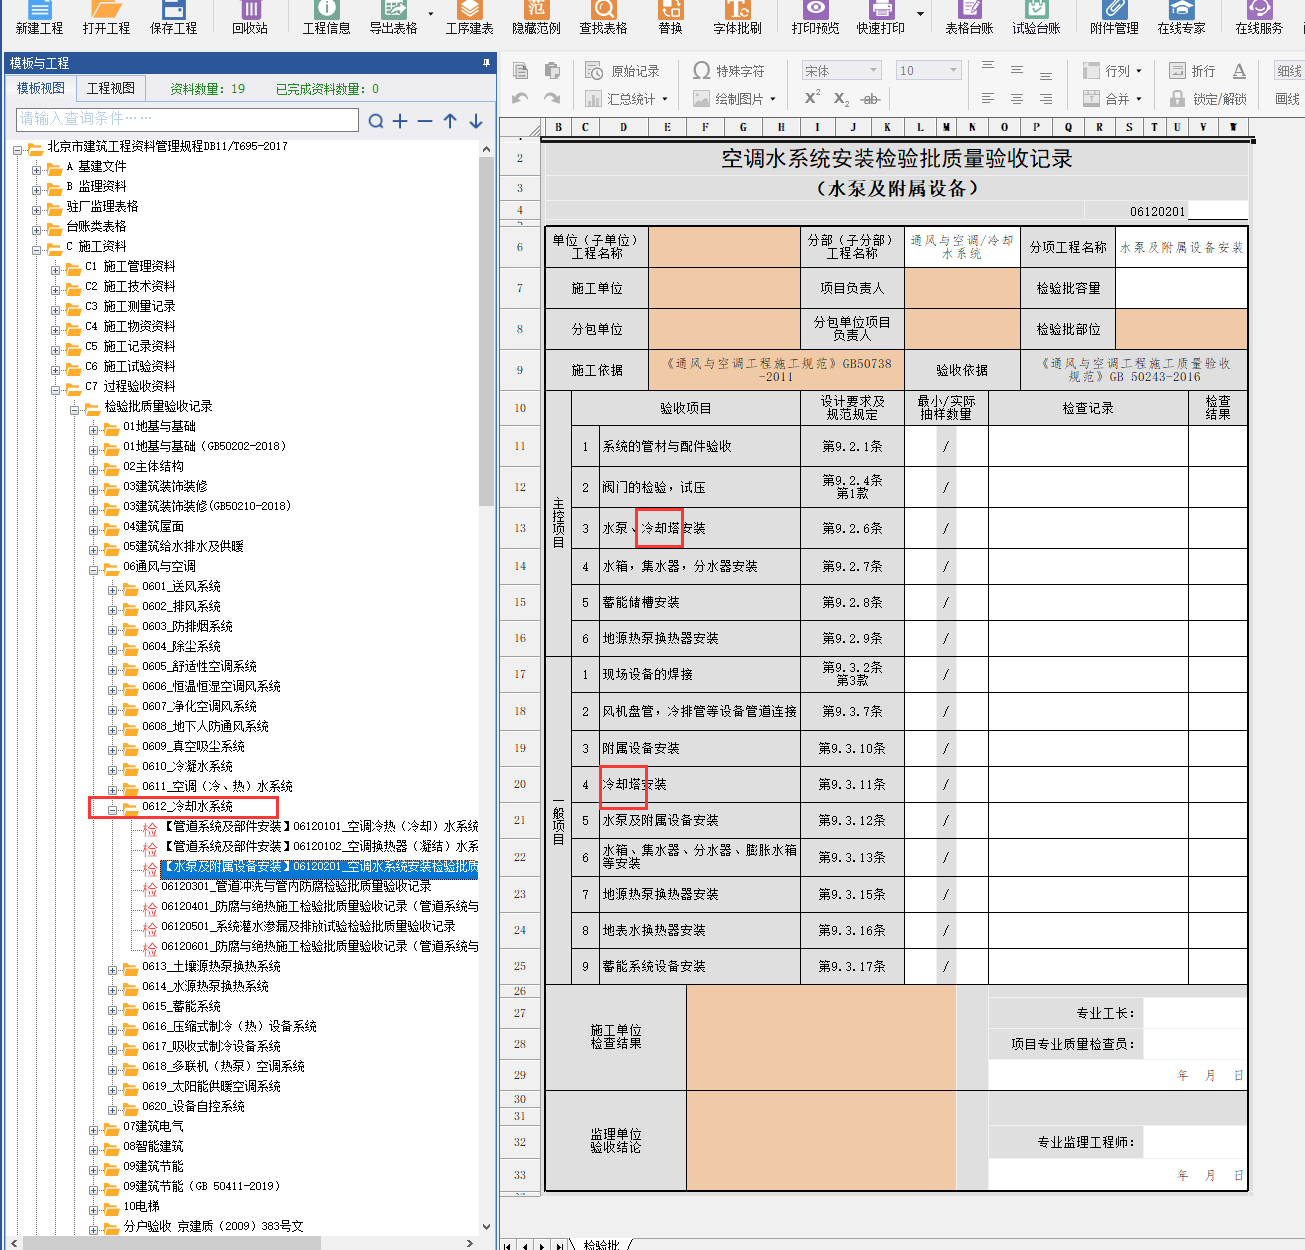Apply strikethrough ab formatting
1305x1250 pixels.
tap(871, 99)
